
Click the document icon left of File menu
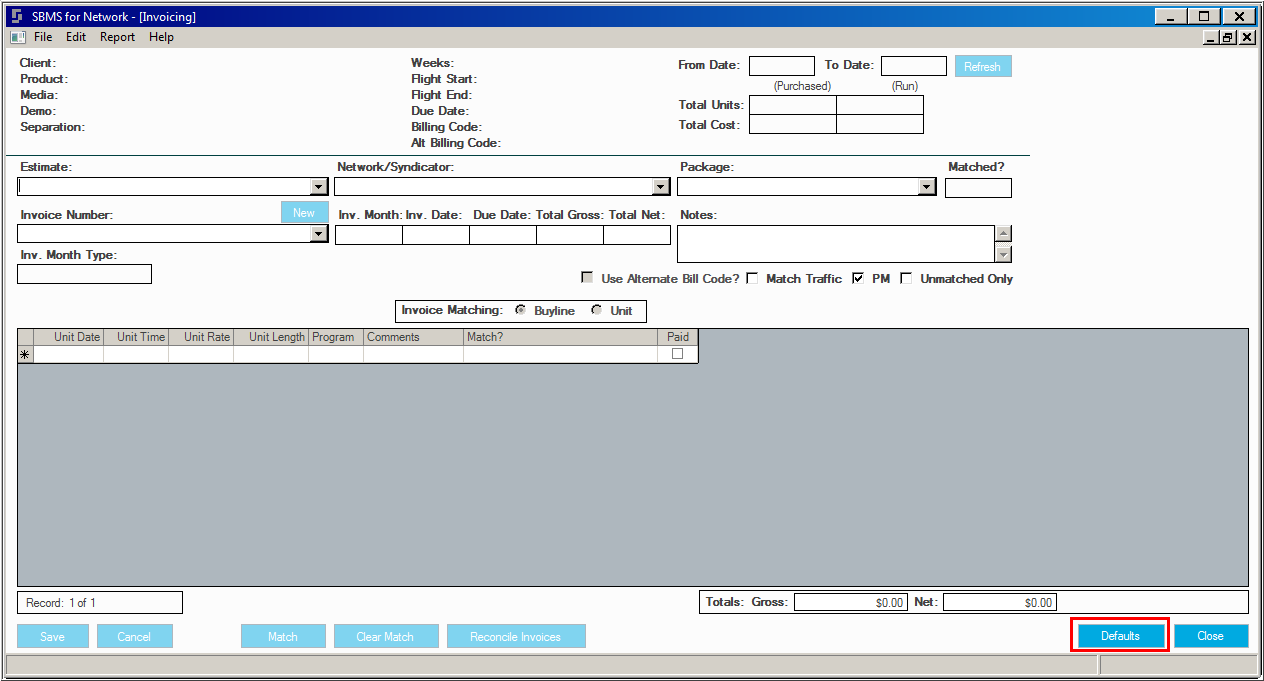click(x=17, y=37)
